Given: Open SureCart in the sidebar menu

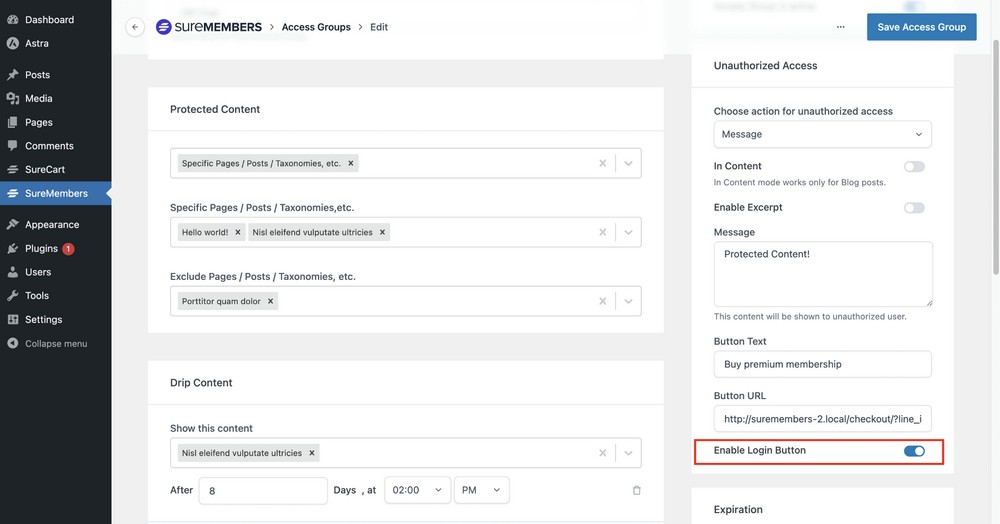Looking at the screenshot, I should (45, 170).
